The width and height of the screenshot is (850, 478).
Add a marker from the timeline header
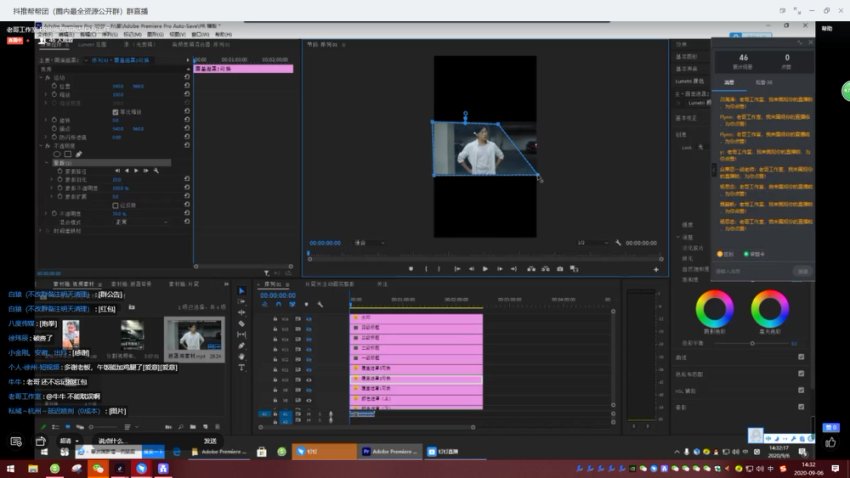[306, 305]
